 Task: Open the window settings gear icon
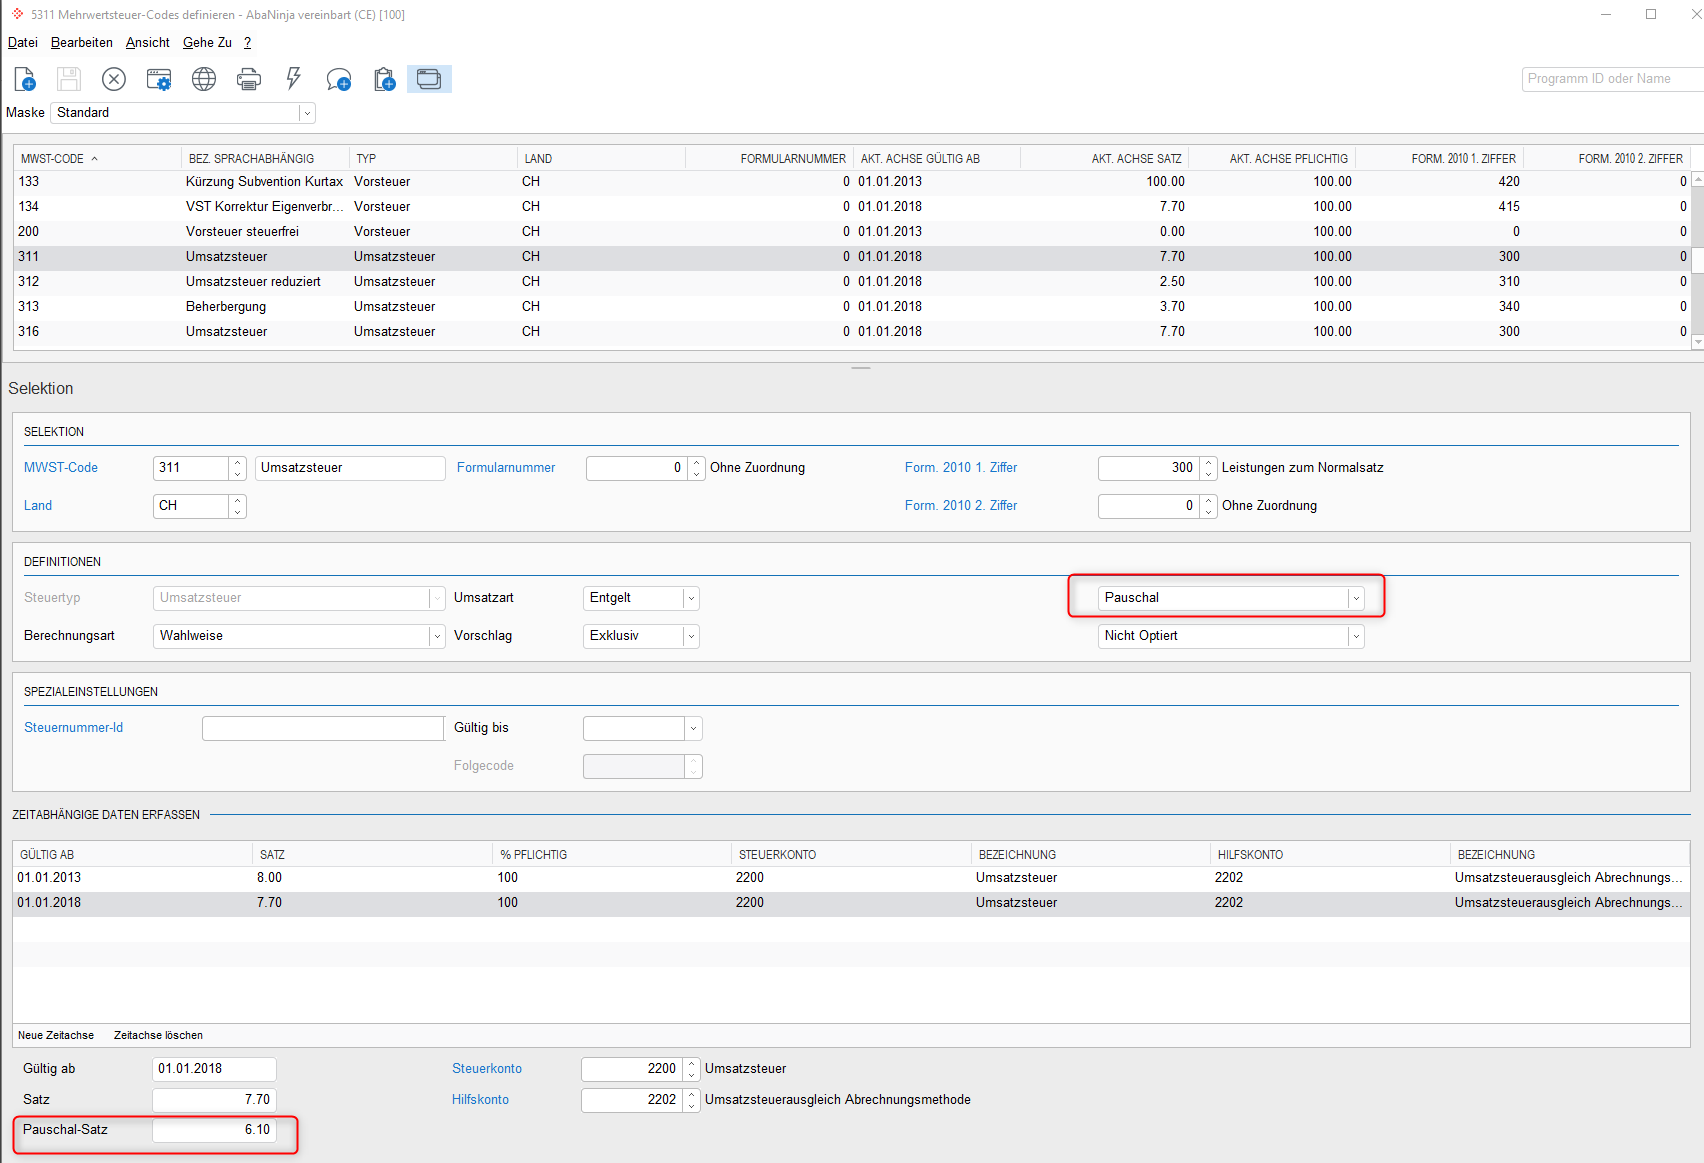[x=159, y=79]
